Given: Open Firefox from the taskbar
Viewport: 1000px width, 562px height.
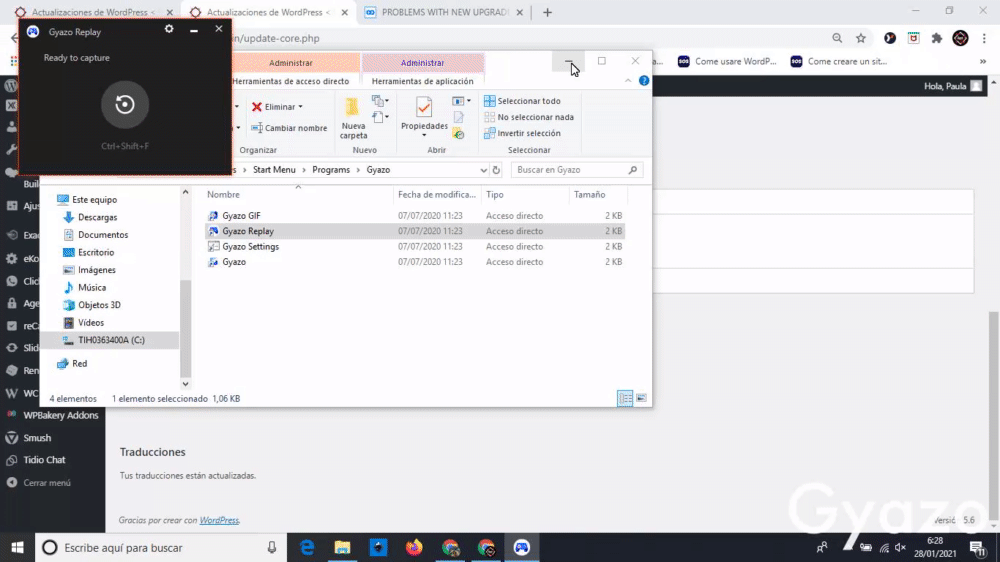Looking at the screenshot, I should [414, 547].
